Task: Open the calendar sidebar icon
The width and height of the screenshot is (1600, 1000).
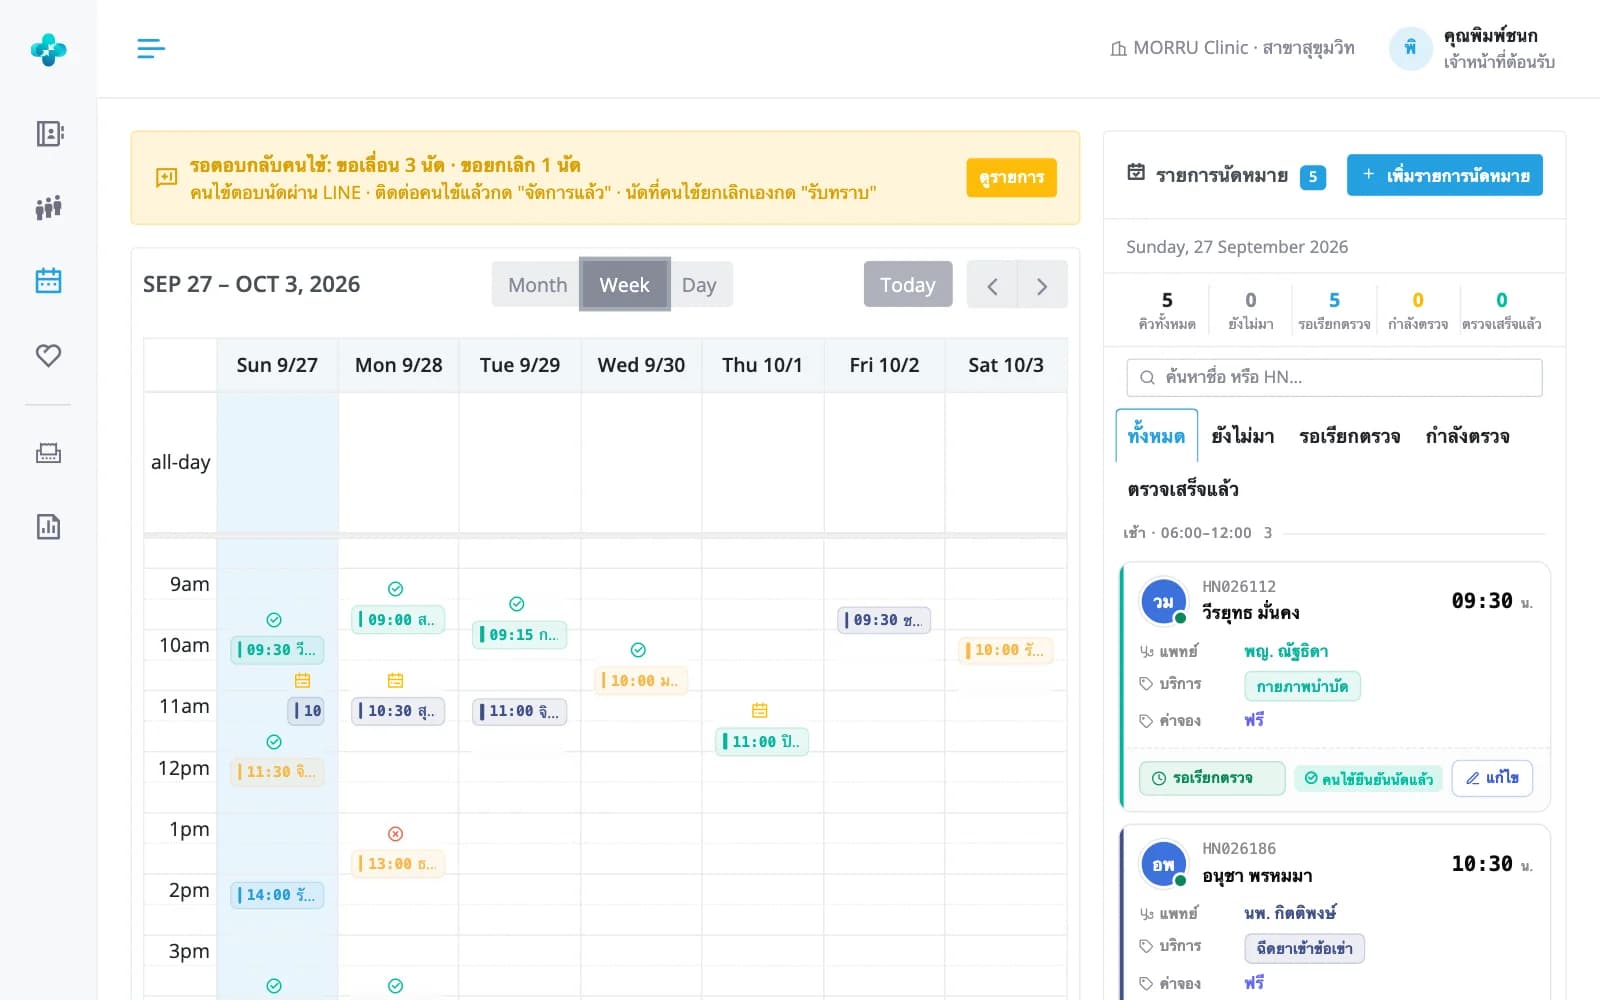Action: point(48,280)
